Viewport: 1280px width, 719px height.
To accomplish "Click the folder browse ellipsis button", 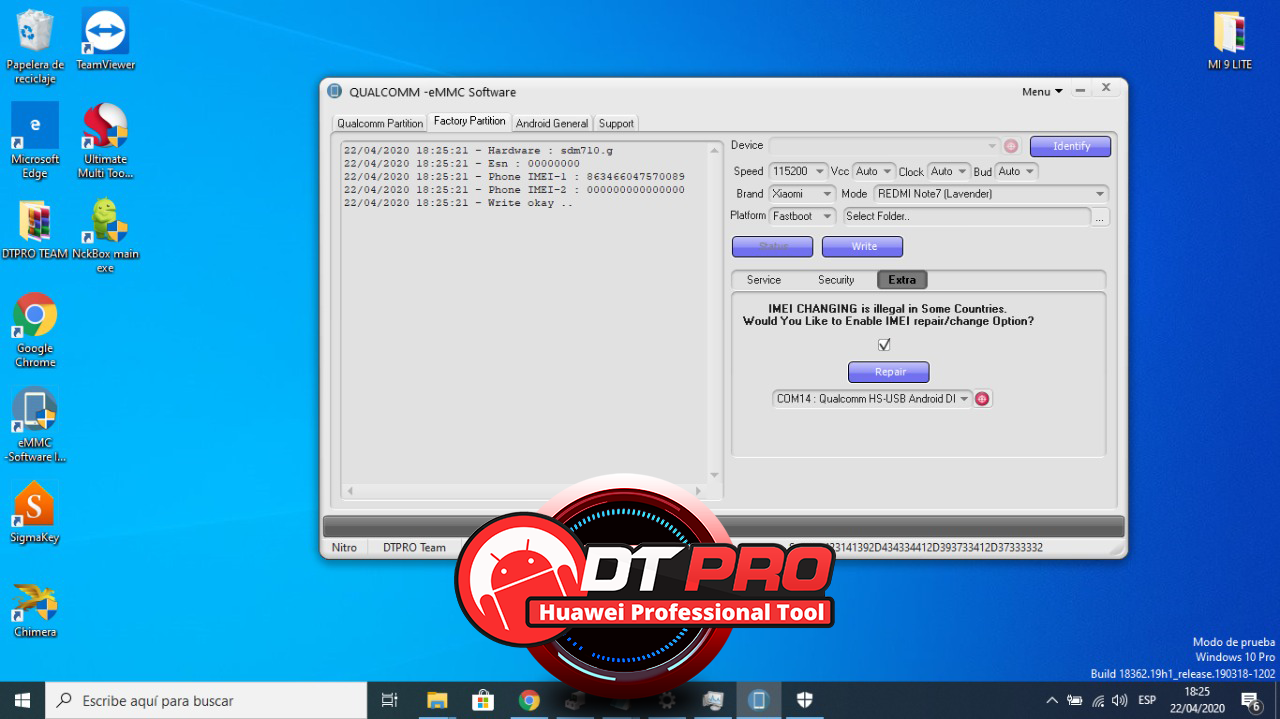I will tap(1100, 217).
